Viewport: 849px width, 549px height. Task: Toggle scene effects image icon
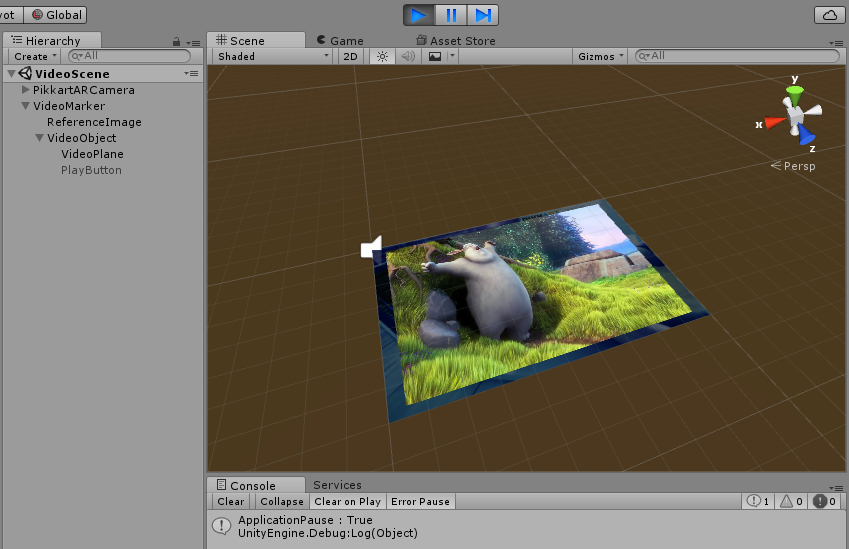(x=434, y=56)
